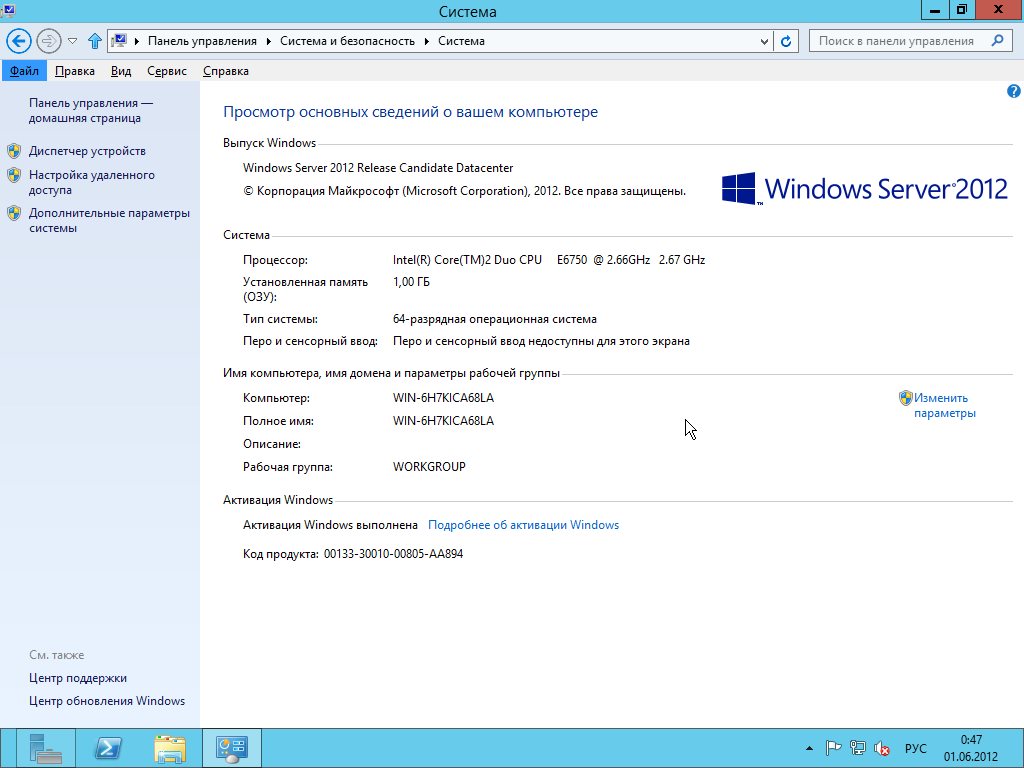
Task: Switch input language РУС indicator
Action: tap(916, 748)
